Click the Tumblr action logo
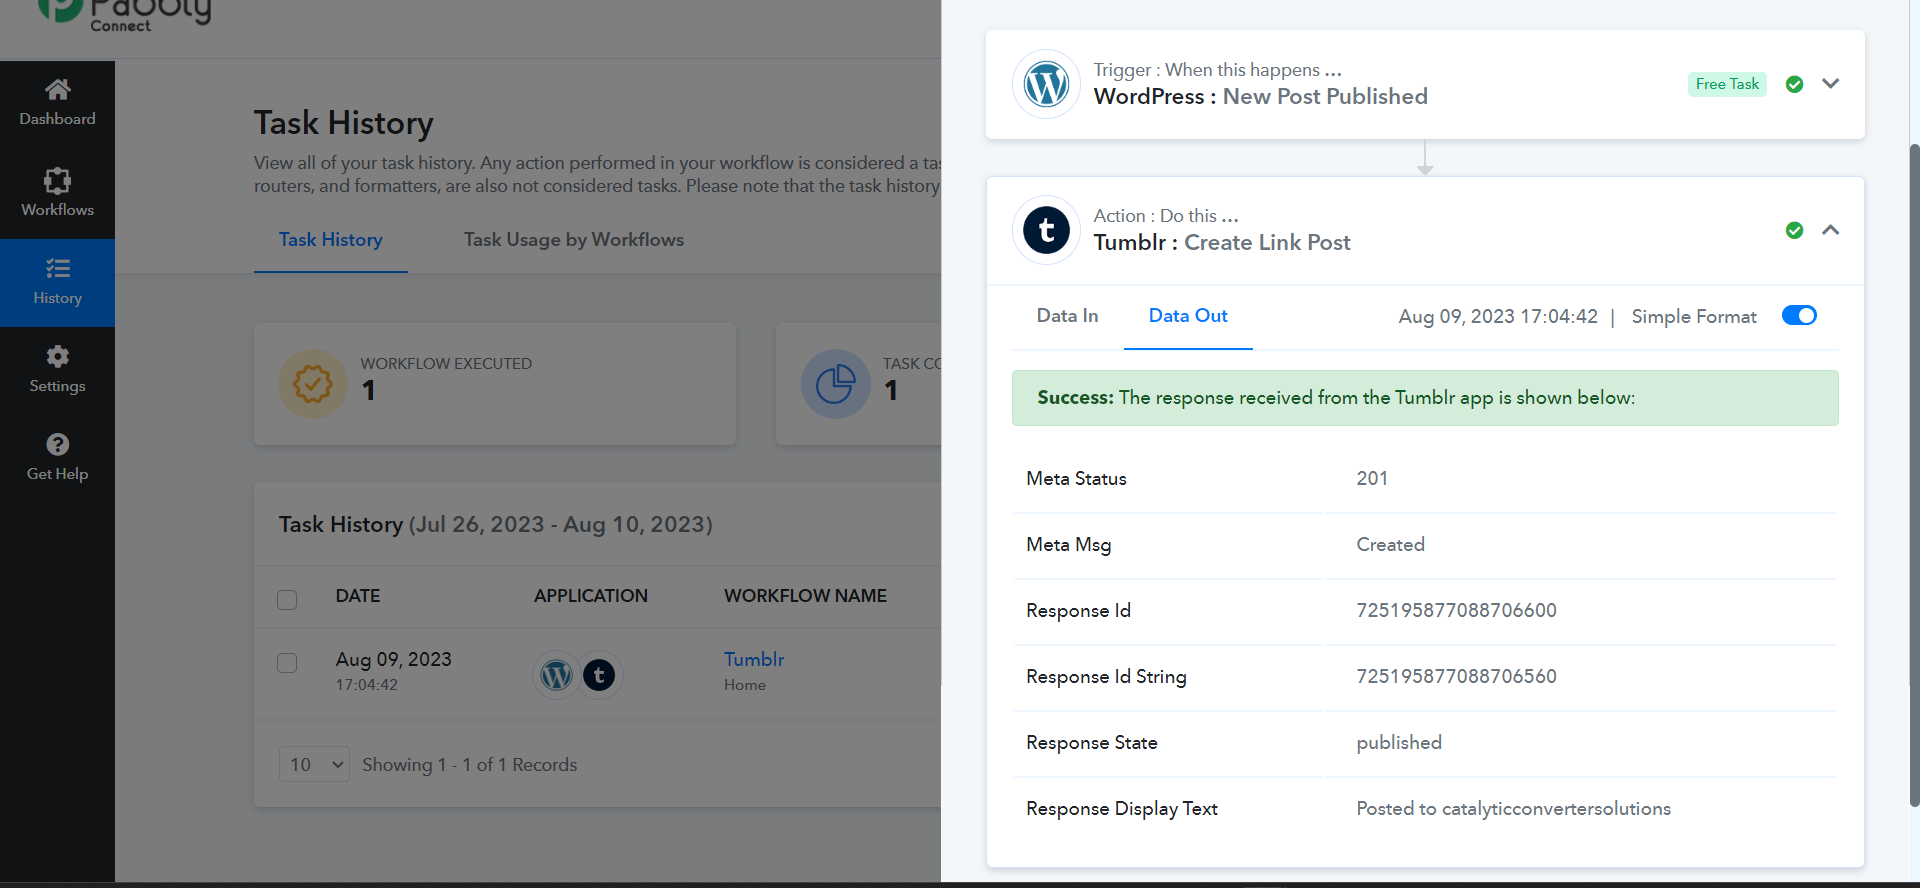This screenshot has height=888, width=1920. click(x=1046, y=230)
